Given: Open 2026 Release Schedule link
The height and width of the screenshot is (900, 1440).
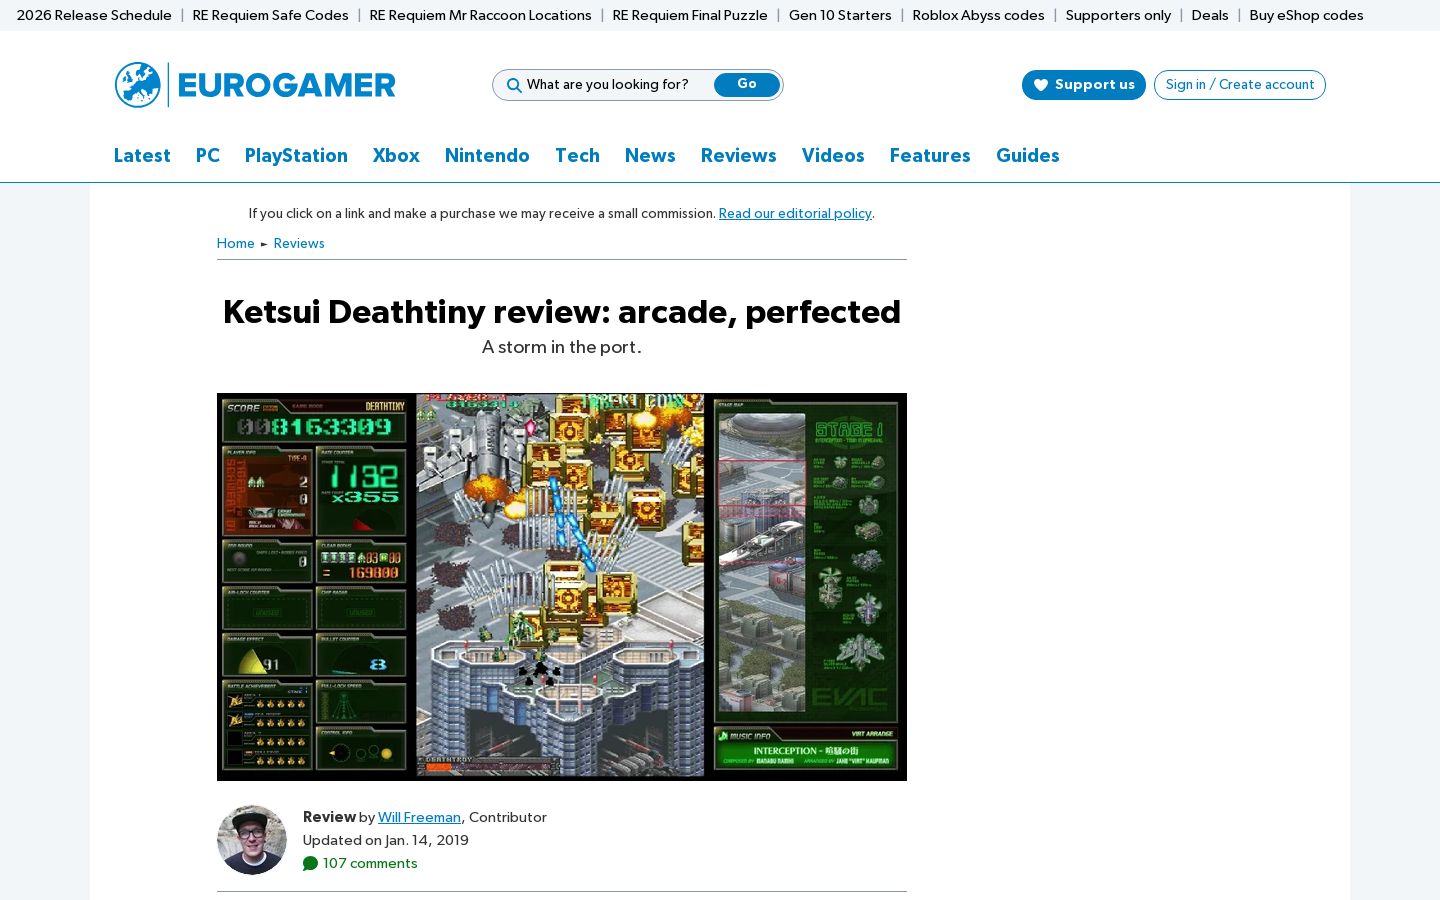Looking at the screenshot, I should (94, 15).
